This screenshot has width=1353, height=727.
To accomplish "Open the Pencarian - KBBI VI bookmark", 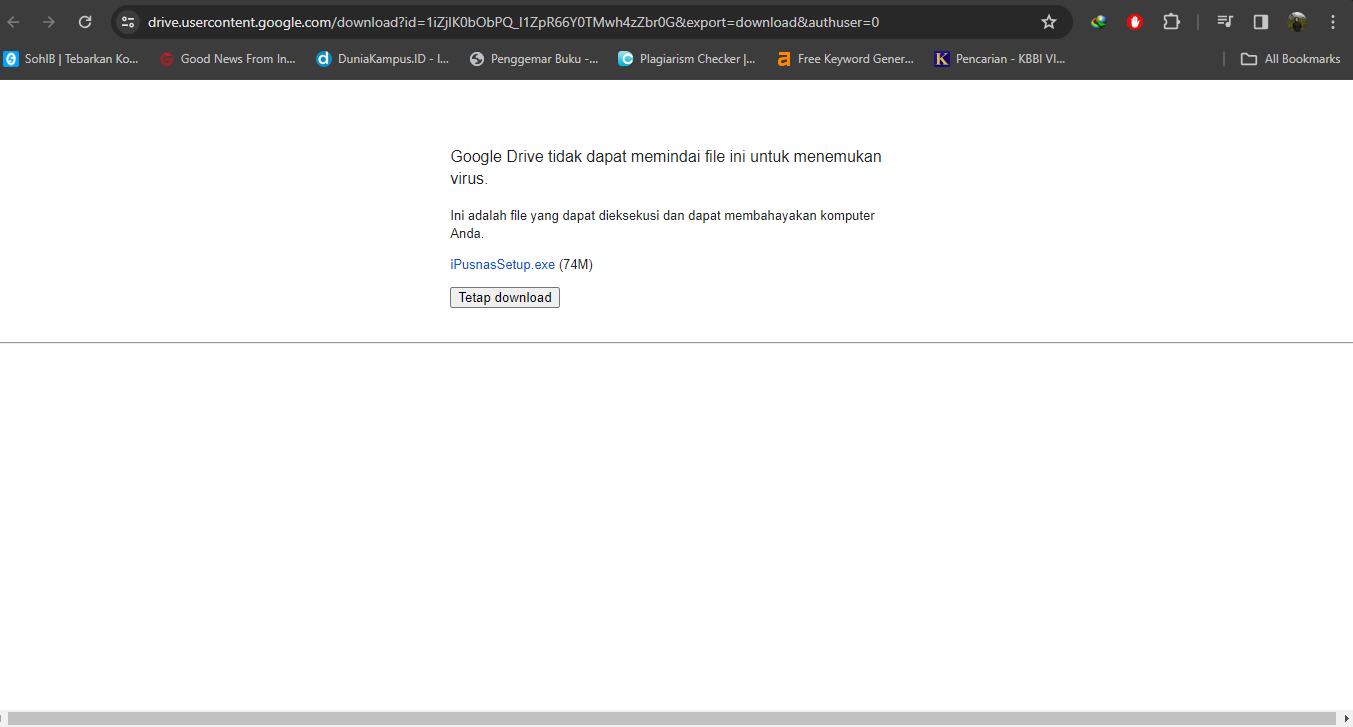I will pyautogui.click(x=1000, y=59).
